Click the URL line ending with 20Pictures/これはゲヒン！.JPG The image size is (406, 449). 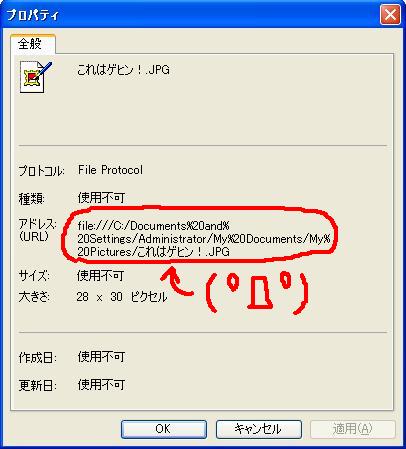coord(153,252)
